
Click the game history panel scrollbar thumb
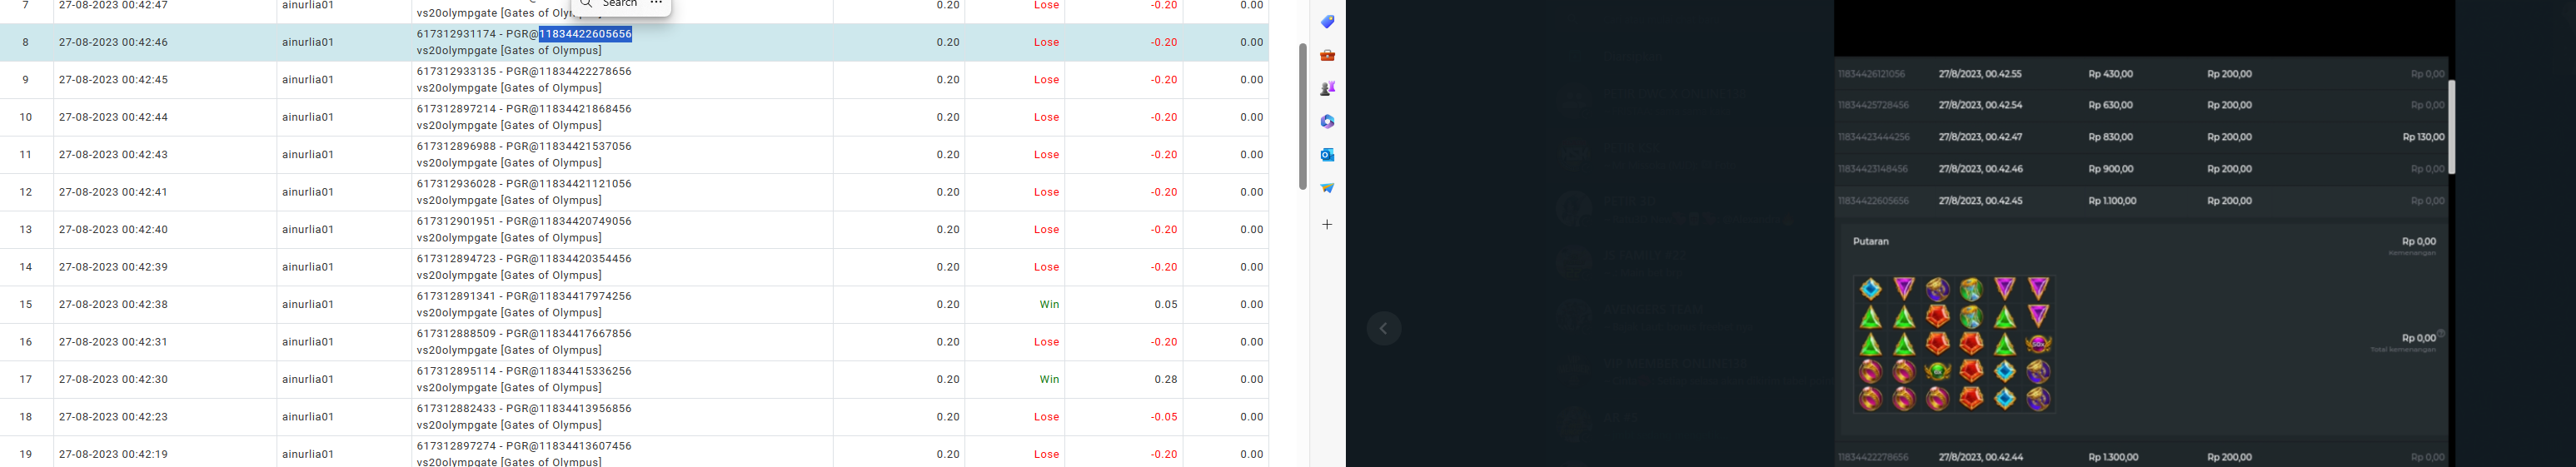(x=2451, y=127)
